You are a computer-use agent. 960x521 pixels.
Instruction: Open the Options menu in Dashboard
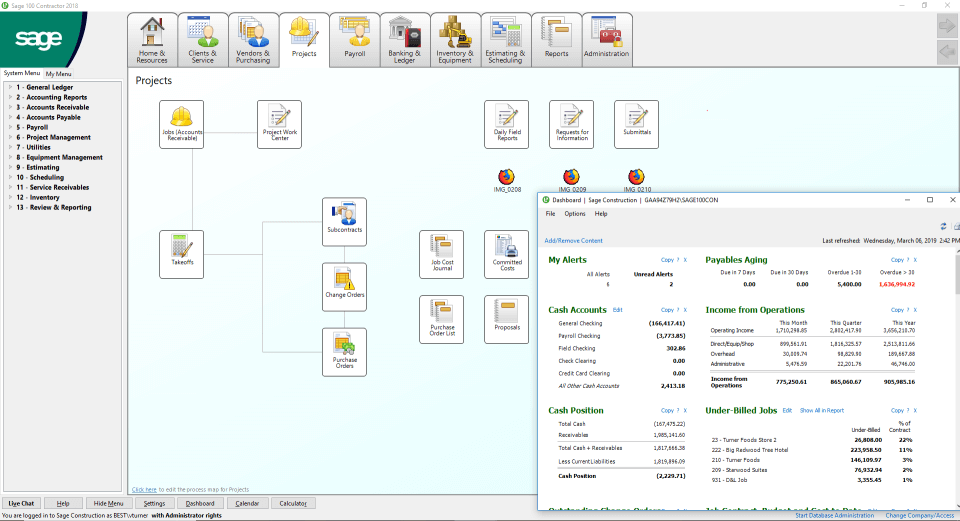point(574,214)
